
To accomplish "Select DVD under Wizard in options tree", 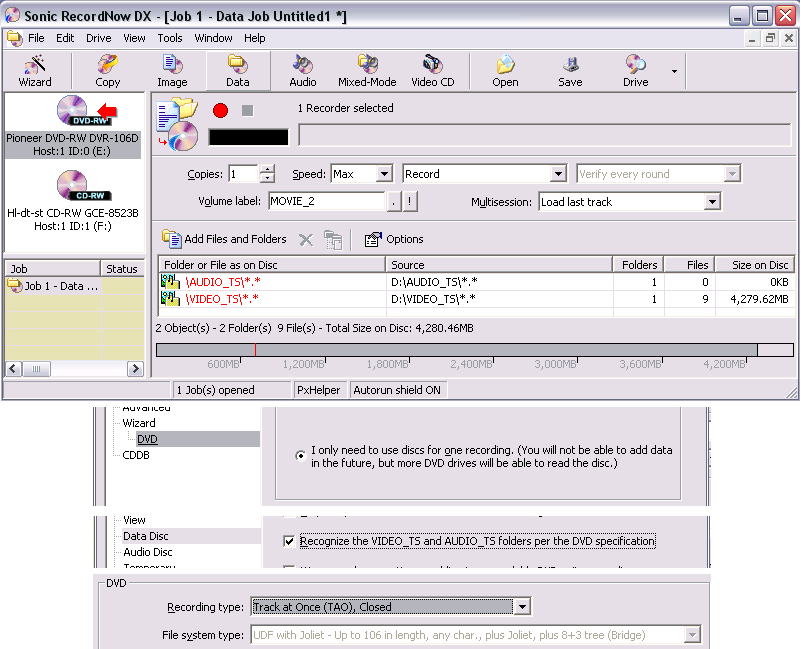I will click(x=147, y=439).
